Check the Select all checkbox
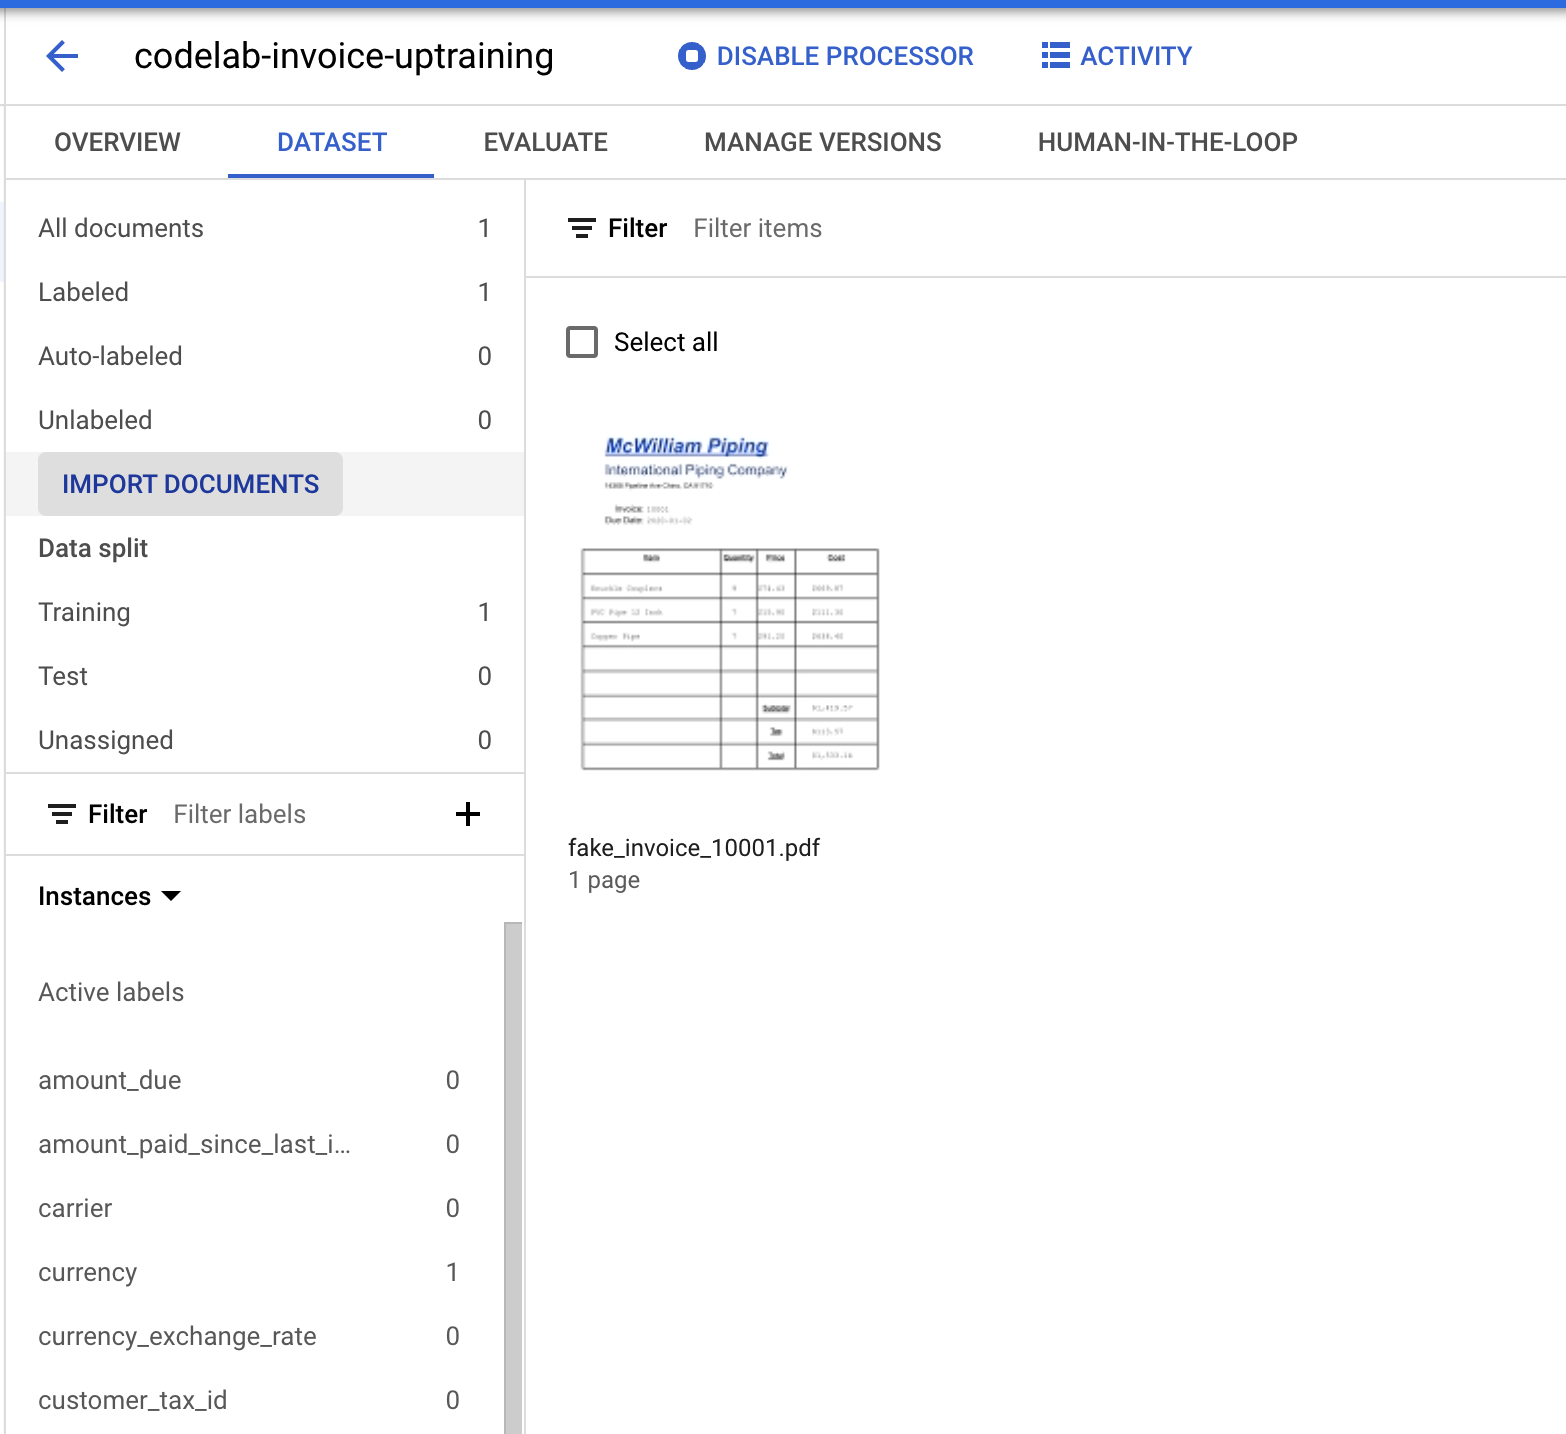 coord(581,342)
